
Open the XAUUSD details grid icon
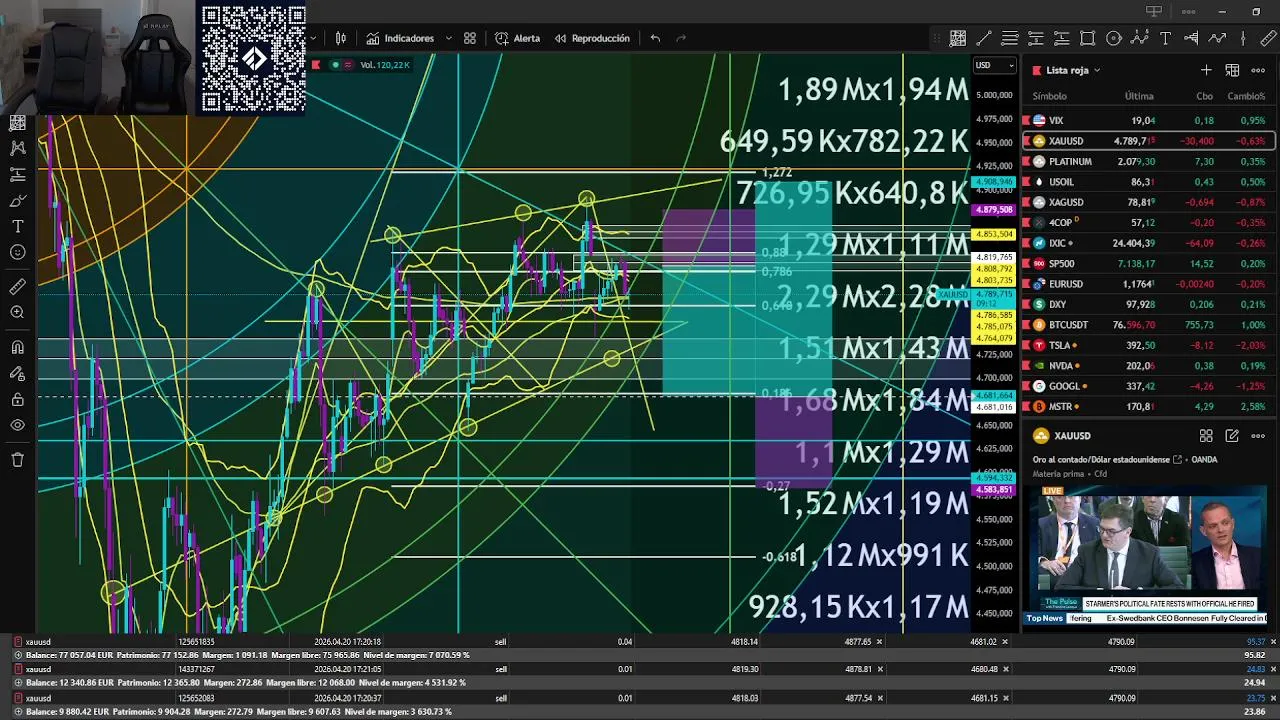[x=1206, y=436]
